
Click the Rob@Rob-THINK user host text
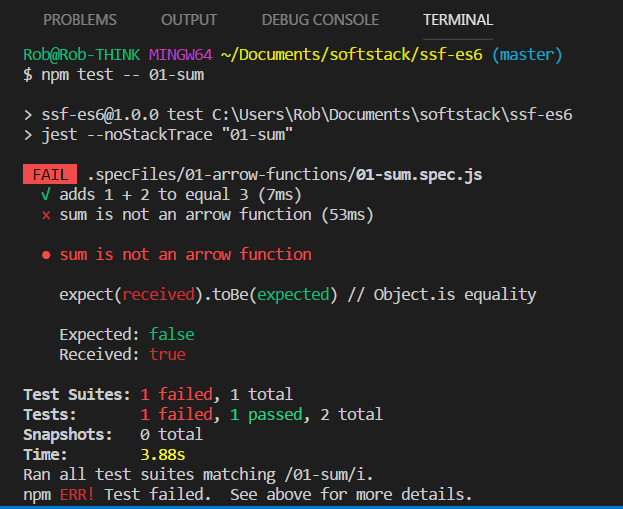[x=81, y=54]
